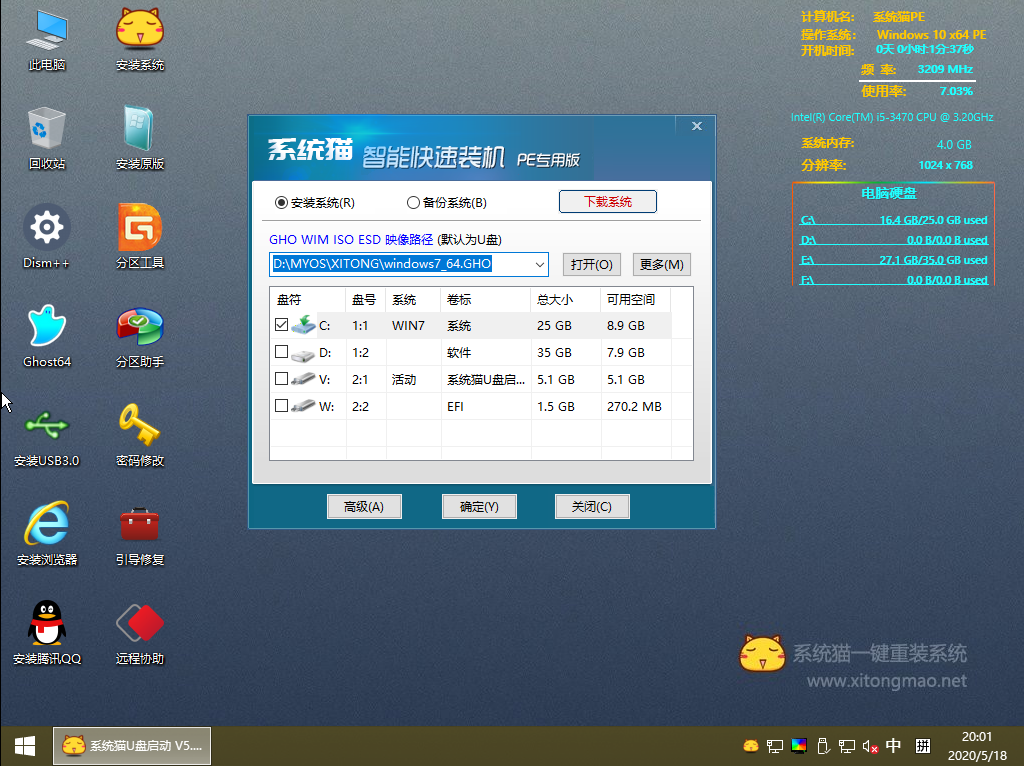The image size is (1024, 766).
Task: Open the 安装系统 cat icon
Action: (x=140, y=40)
